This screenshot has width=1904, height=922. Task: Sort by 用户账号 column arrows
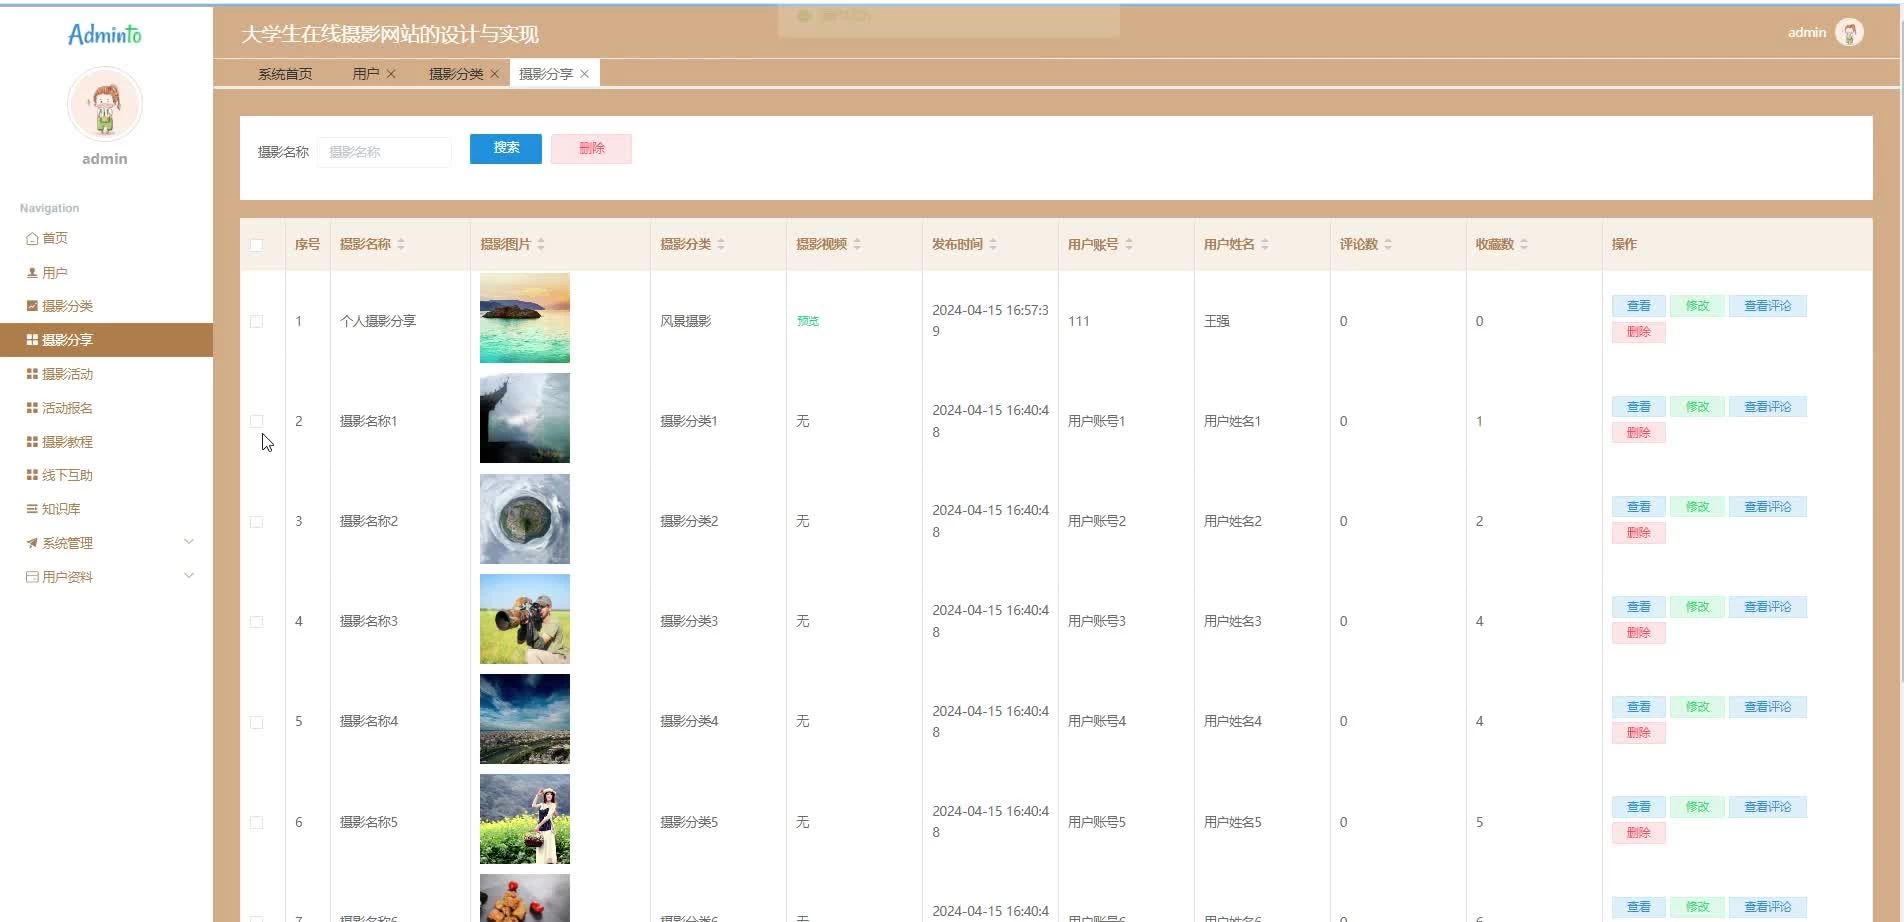coord(1129,244)
